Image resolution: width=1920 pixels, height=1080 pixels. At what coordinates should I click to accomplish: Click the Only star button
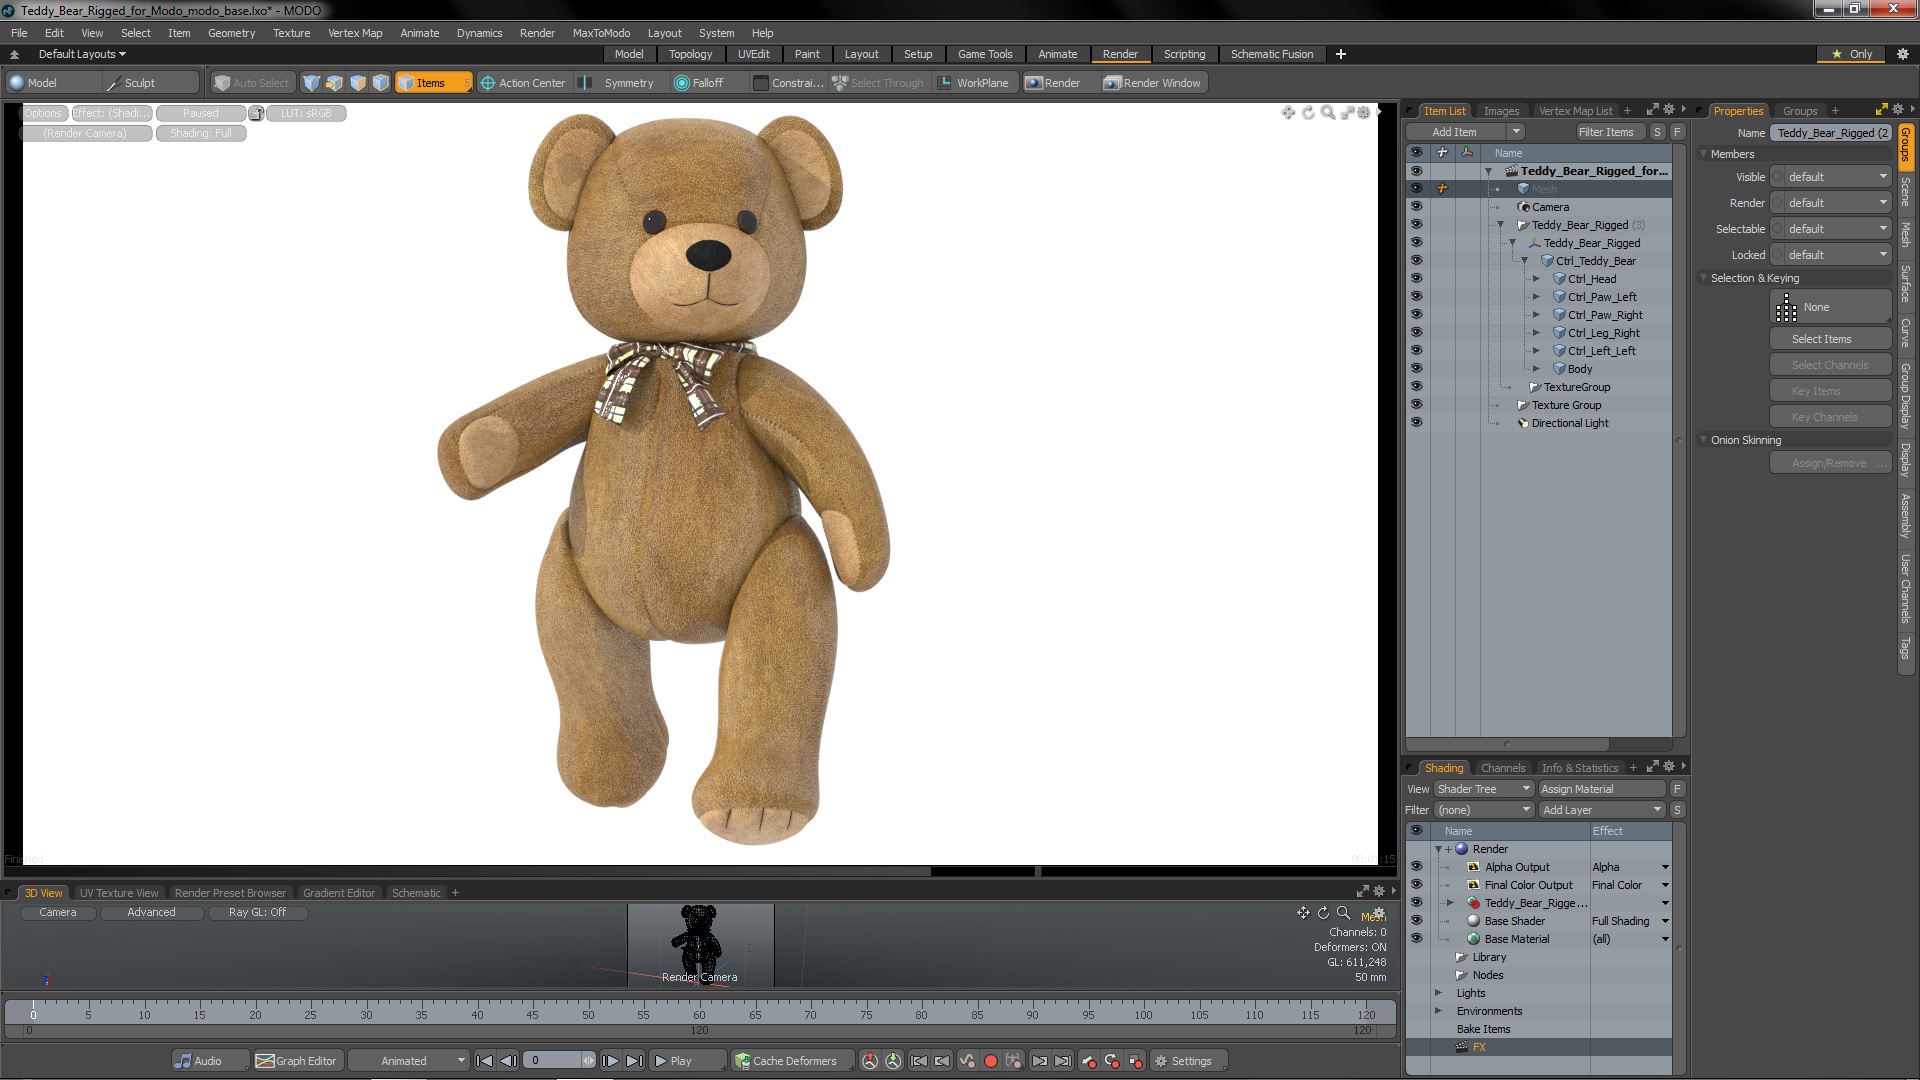click(x=1852, y=54)
